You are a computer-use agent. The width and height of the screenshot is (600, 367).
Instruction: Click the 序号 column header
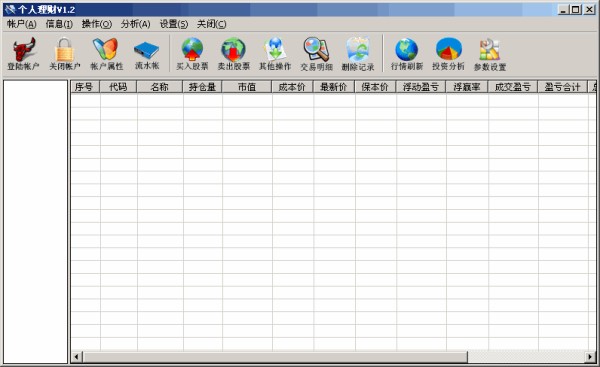[x=85, y=87]
